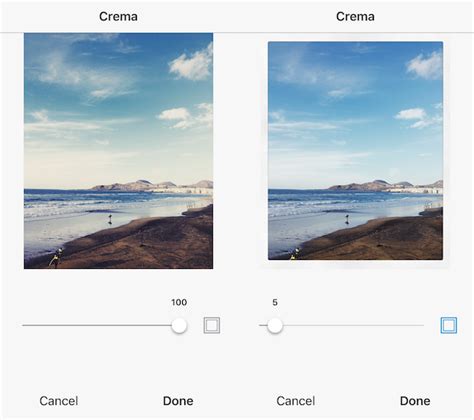Tap the large upper cloud in the borderless photo
The width and height of the screenshot is (474, 420).
[191, 64]
